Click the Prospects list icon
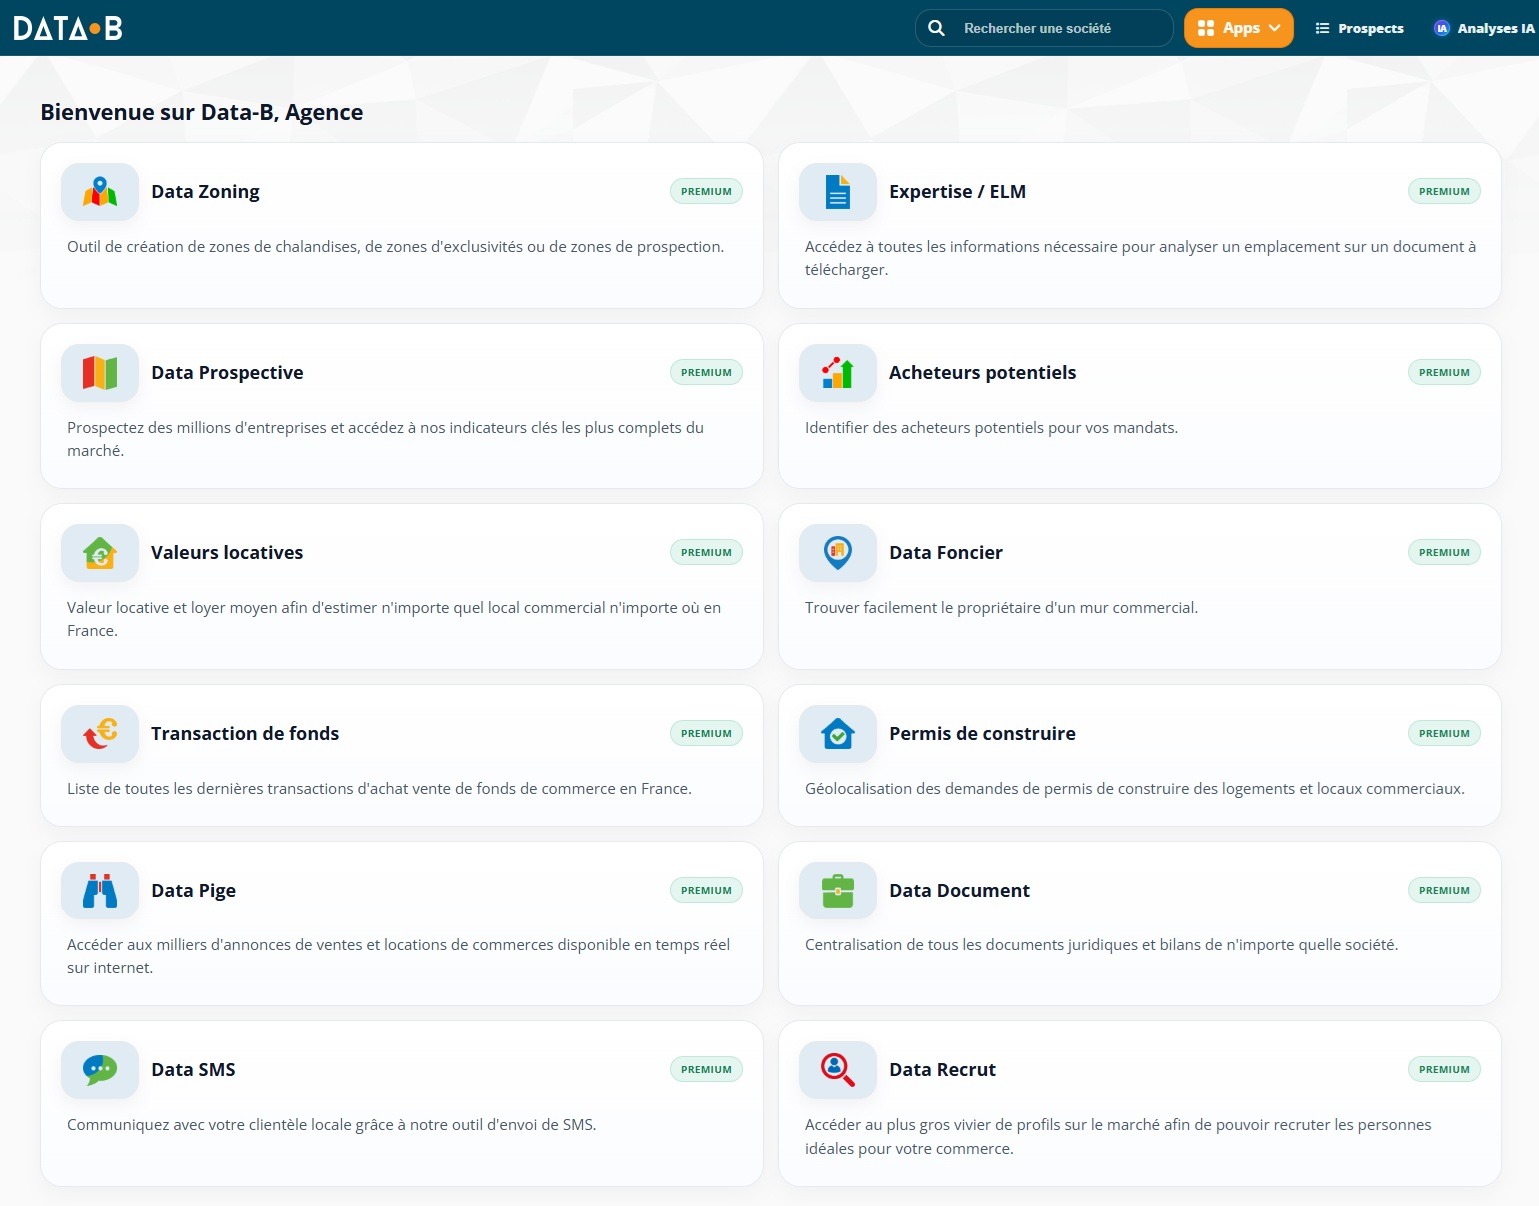 pyautogui.click(x=1322, y=28)
